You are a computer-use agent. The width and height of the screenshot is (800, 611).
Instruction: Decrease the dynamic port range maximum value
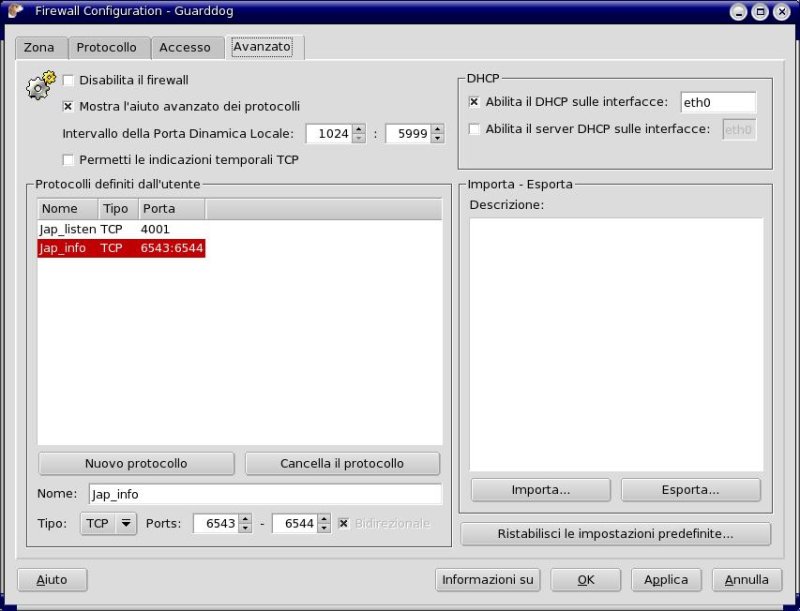(437, 139)
